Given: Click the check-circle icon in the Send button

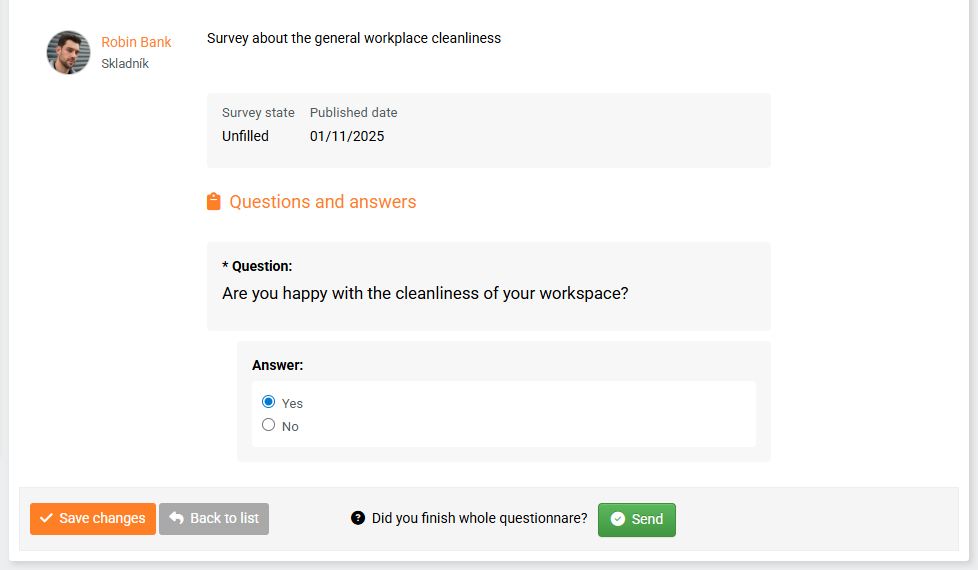Looking at the screenshot, I should click(618, 519).
